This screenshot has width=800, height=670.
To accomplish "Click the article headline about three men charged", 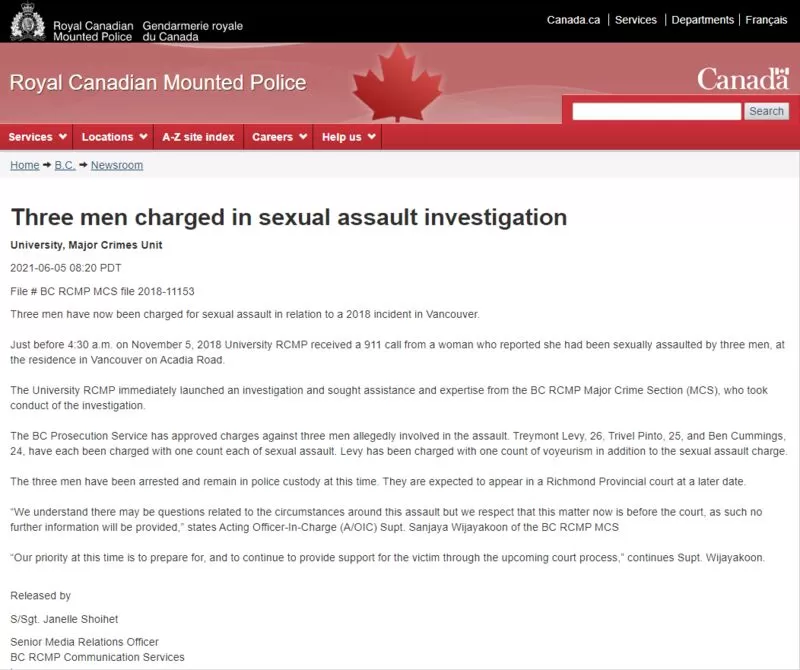I will point(289,217).
